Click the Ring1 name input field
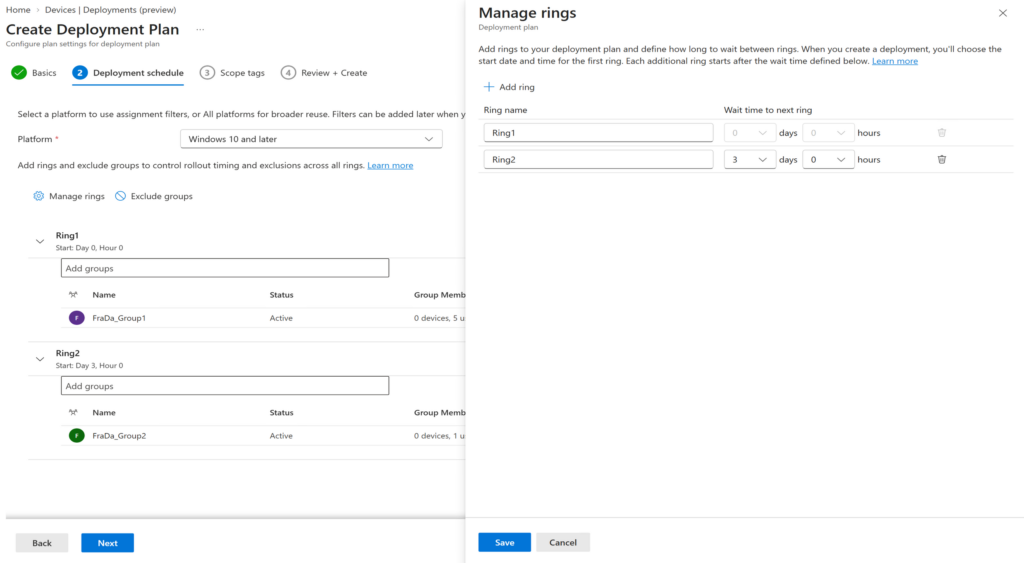The image size is (1024, 563). [x=598, y=133]
